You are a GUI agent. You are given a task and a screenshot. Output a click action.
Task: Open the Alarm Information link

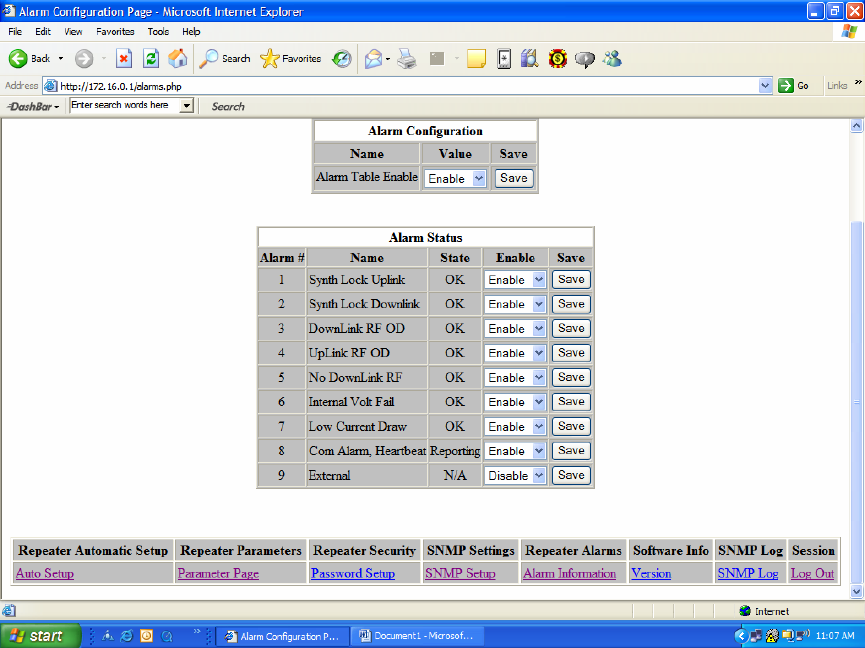[569, 574]
